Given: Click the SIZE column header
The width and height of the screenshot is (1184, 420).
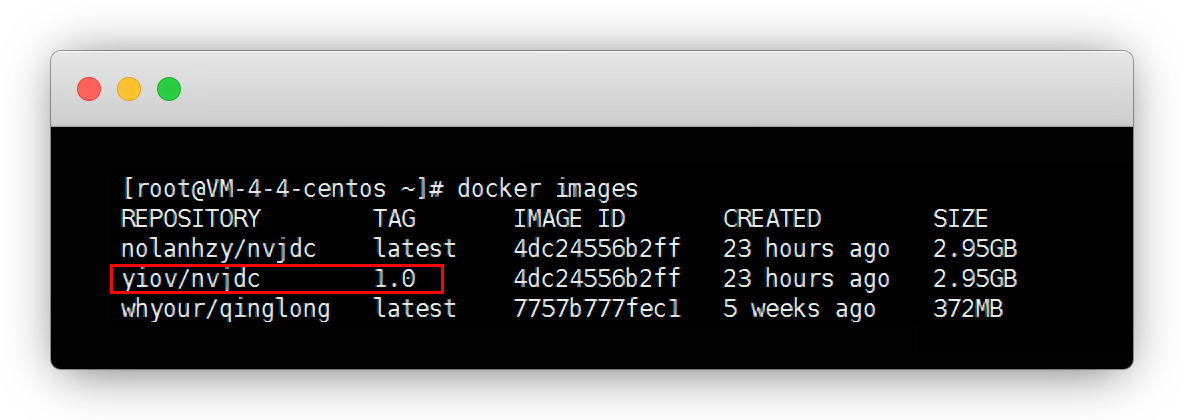Looking at the screenshot, I should click(x=960, y=219).
